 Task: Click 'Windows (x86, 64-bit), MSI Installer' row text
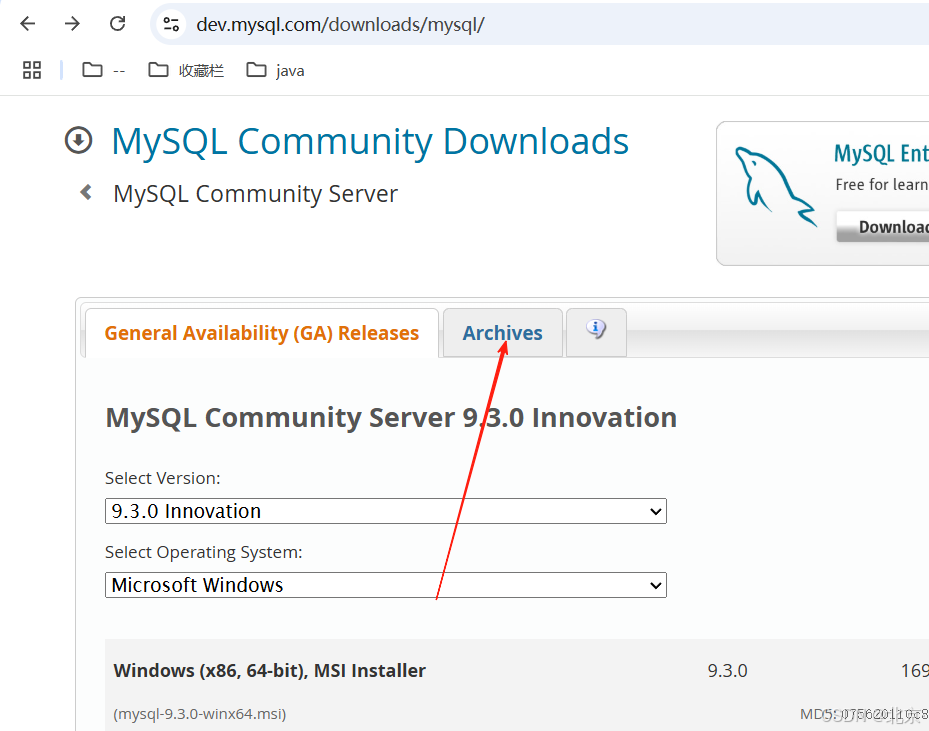pyautogui.click(x=270, y=671)
